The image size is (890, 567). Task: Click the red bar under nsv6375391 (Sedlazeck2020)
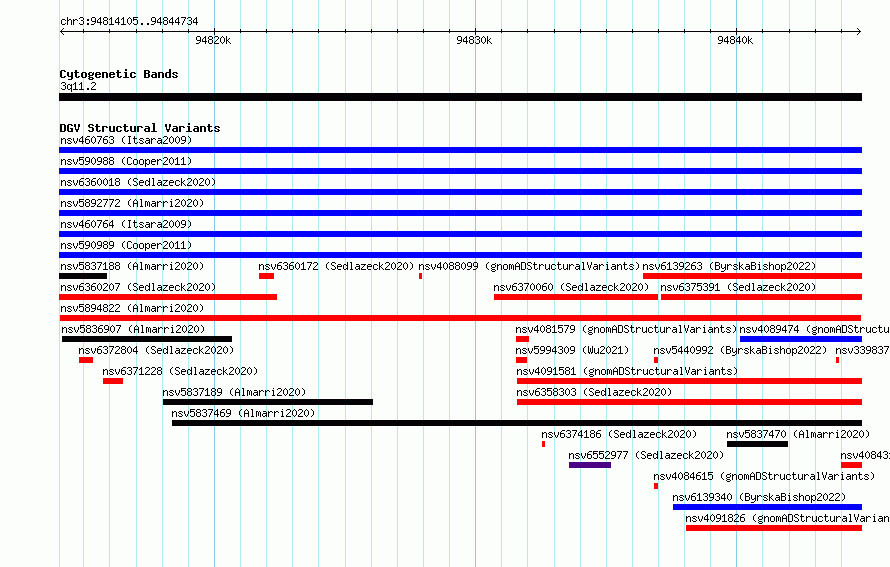click(761, 297)
